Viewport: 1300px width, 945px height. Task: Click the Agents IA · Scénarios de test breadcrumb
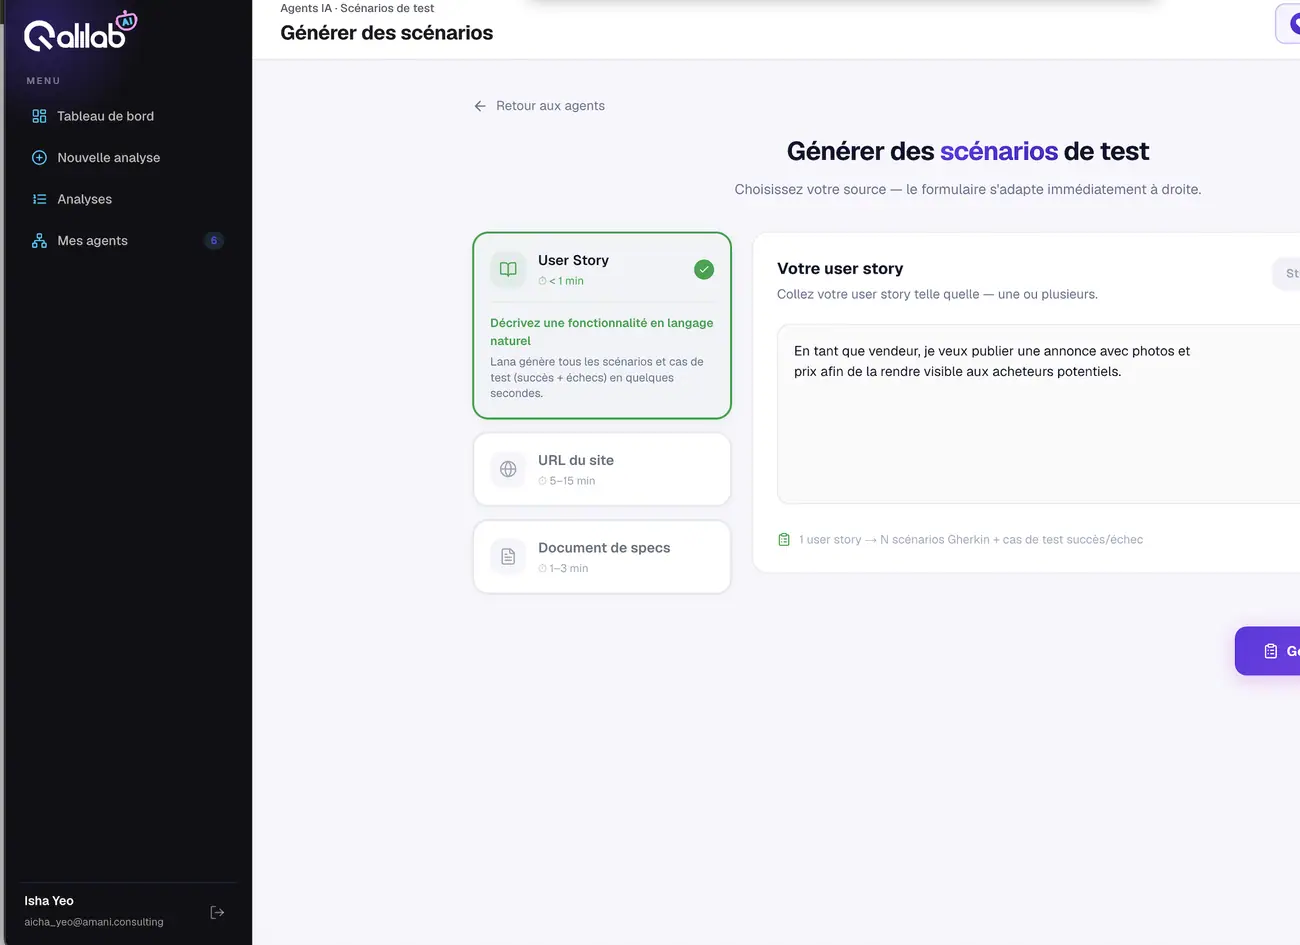click(357, 8)
